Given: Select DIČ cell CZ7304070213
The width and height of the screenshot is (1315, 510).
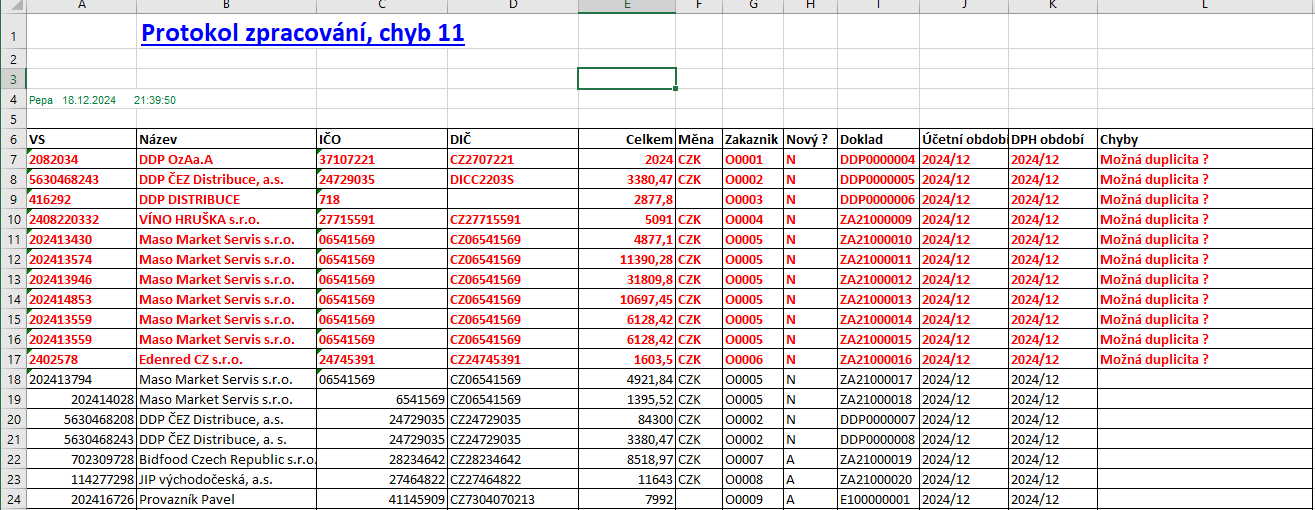Looking at the screenshot, I should pyautogui.click(x=512, y=499).
